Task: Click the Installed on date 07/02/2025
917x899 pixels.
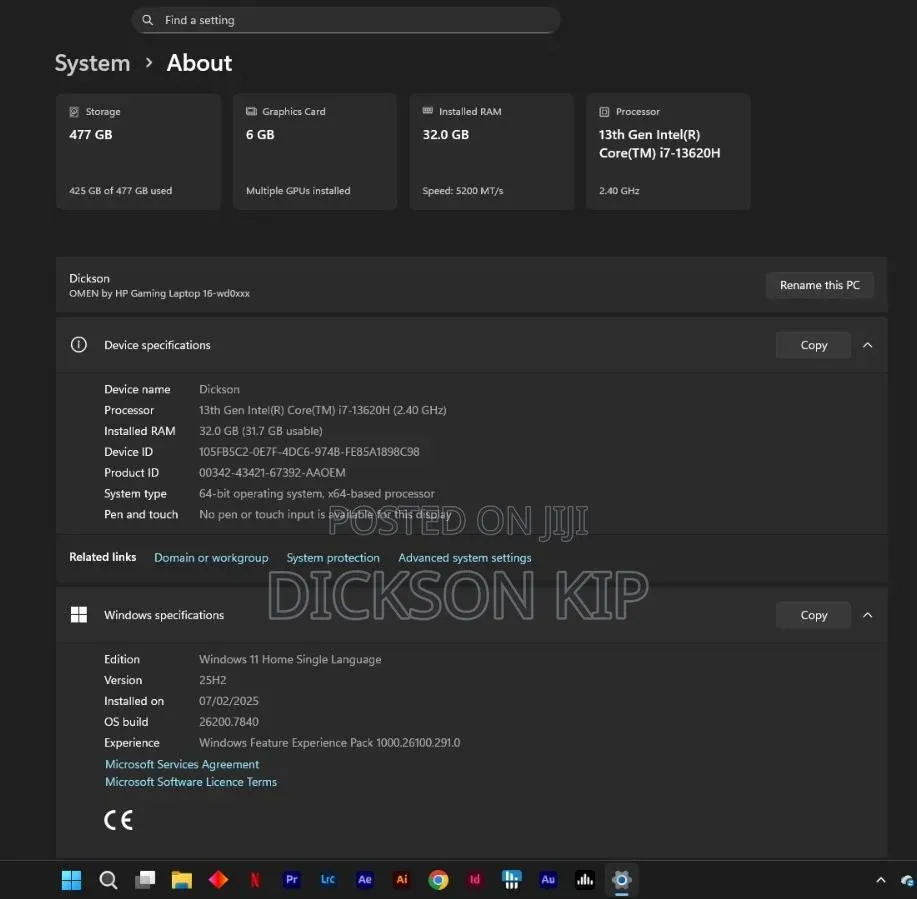Action: [x=229, y=701]
